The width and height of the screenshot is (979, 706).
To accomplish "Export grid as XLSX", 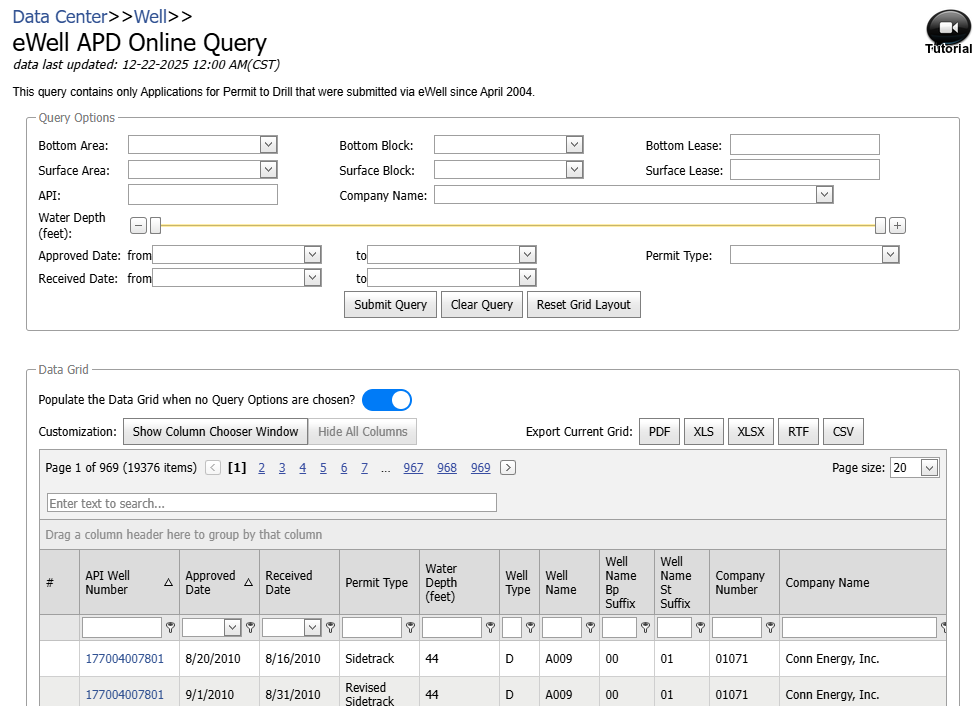I will point(750,431).
